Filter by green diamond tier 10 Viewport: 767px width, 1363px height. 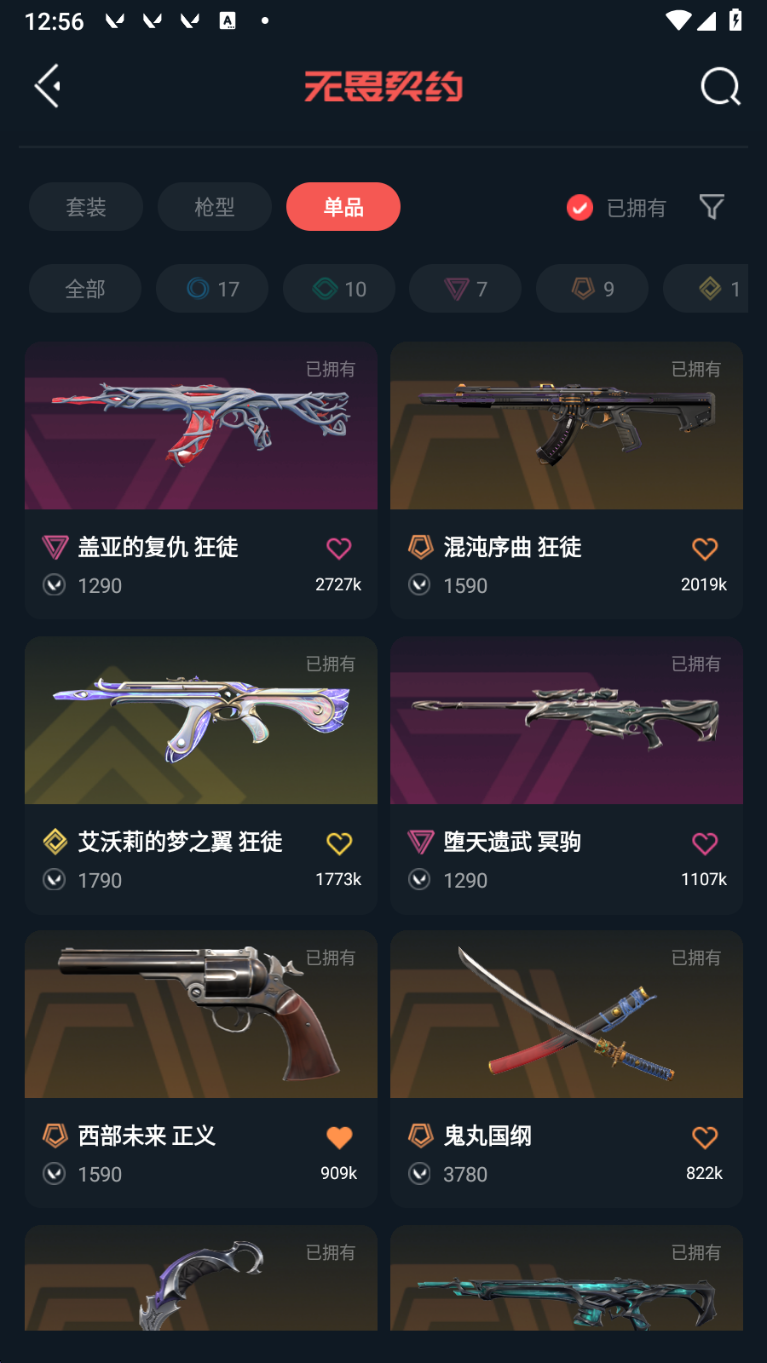[339, 289]
